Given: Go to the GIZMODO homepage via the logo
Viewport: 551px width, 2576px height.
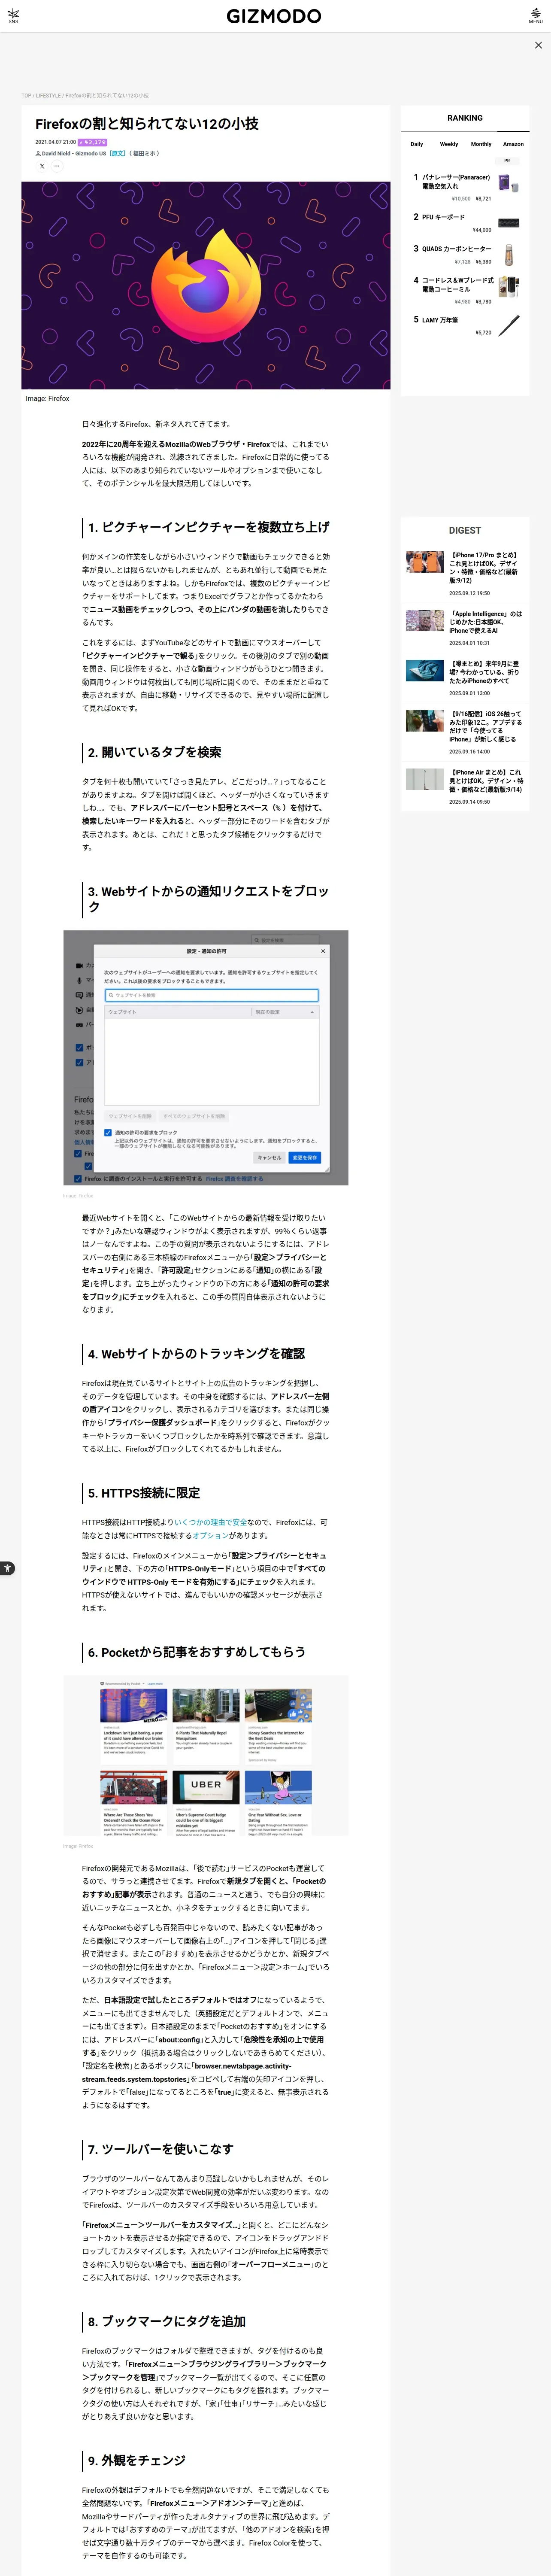Looking at the screenshot, I should [x=274, y=16].
